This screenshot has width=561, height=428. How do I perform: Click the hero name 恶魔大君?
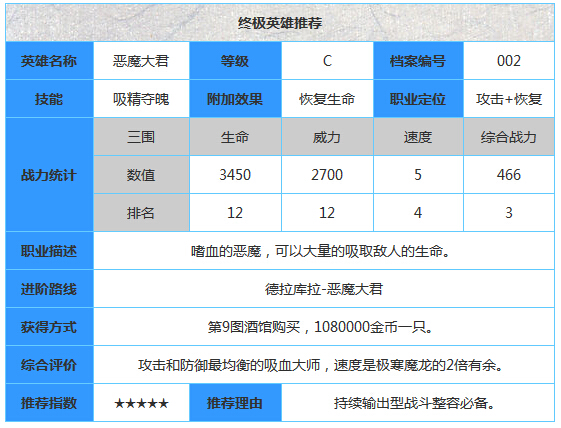click(141, 61)
